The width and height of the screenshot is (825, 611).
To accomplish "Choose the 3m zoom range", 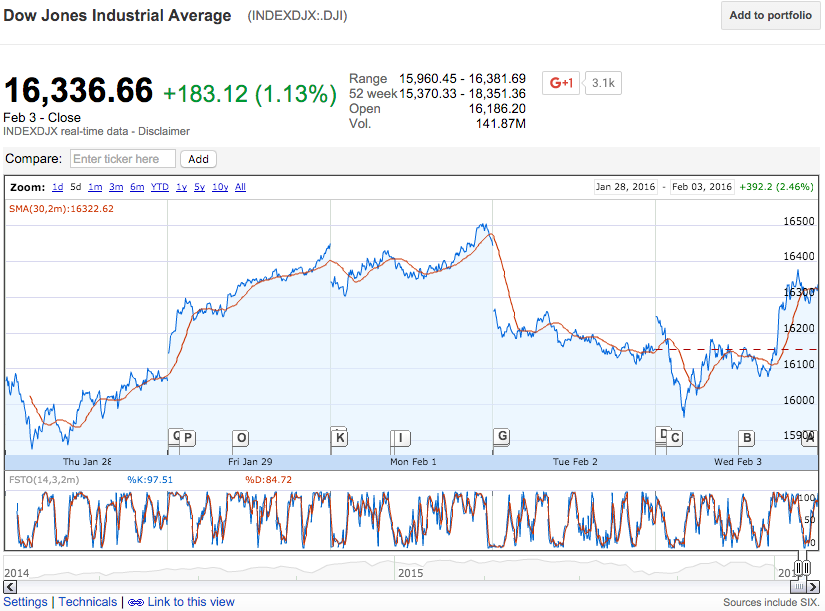I will (x=116, y=187).
